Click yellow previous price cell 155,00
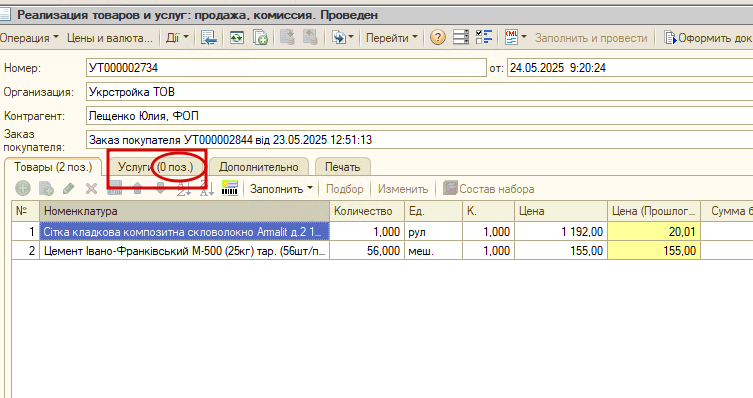 [x=654, y=251]
